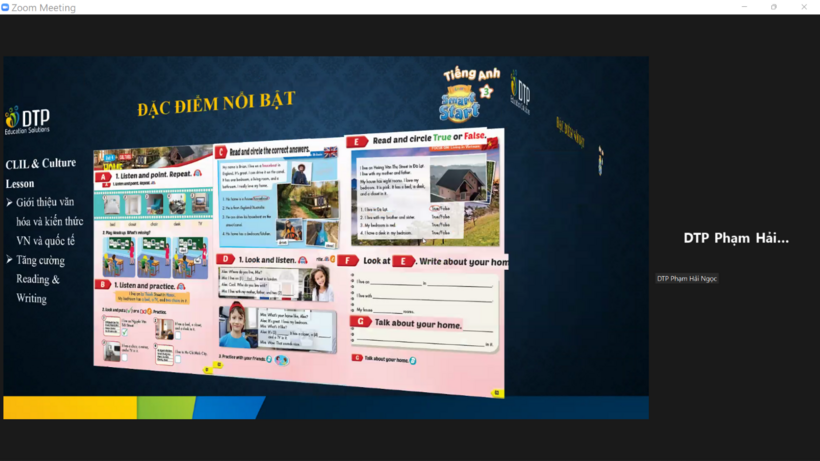Click the red section G badge
Image resolution: width=820 pixels, height=461 pixels.
coord(361,322)
